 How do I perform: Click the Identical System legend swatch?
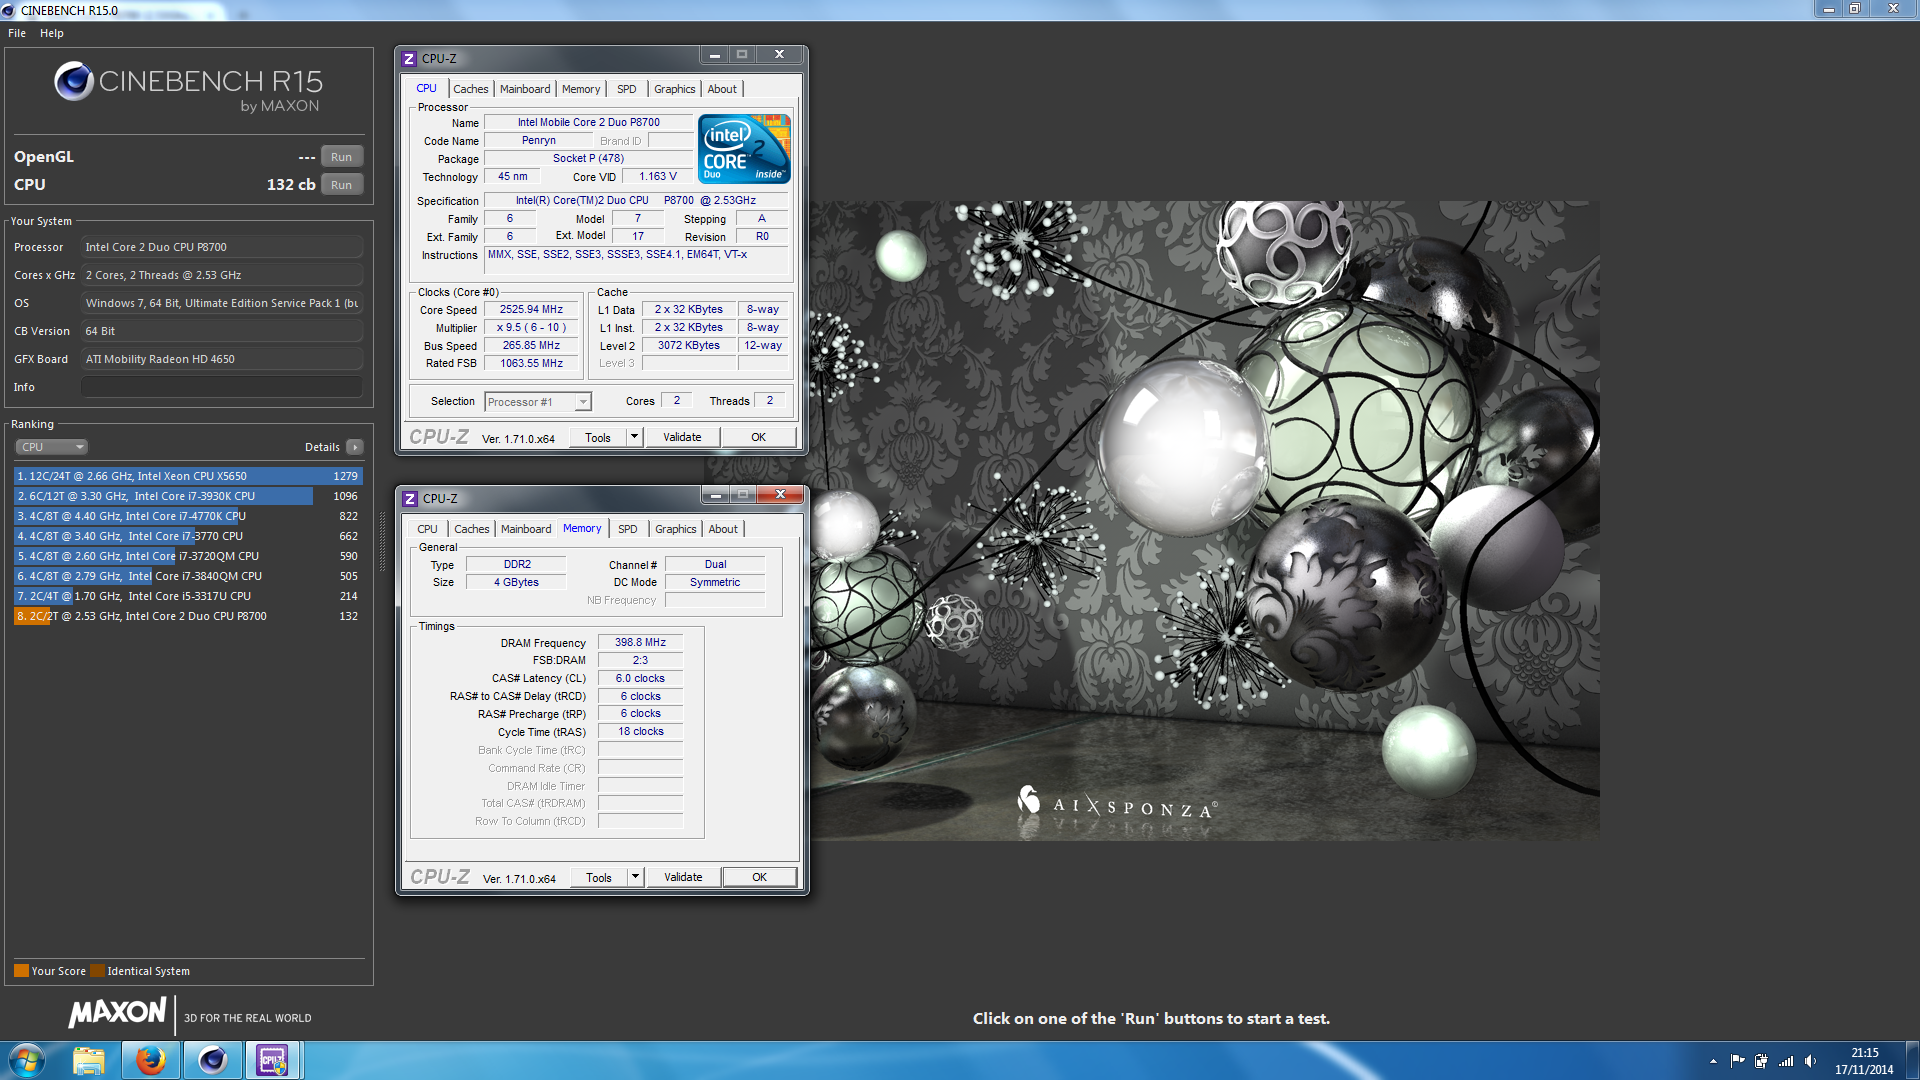point(97,971)
